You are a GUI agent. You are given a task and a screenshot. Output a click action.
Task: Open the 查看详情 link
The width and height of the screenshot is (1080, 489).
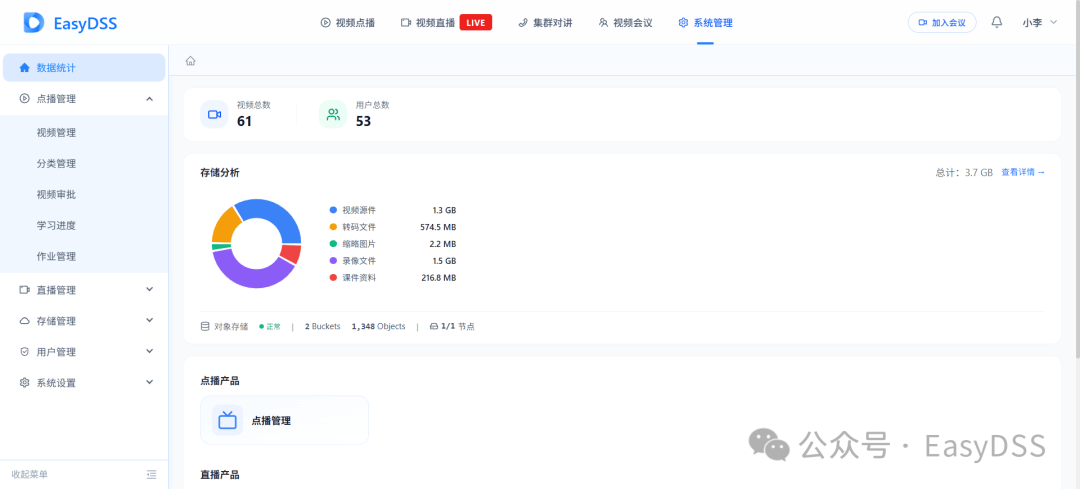(1023, 172)
